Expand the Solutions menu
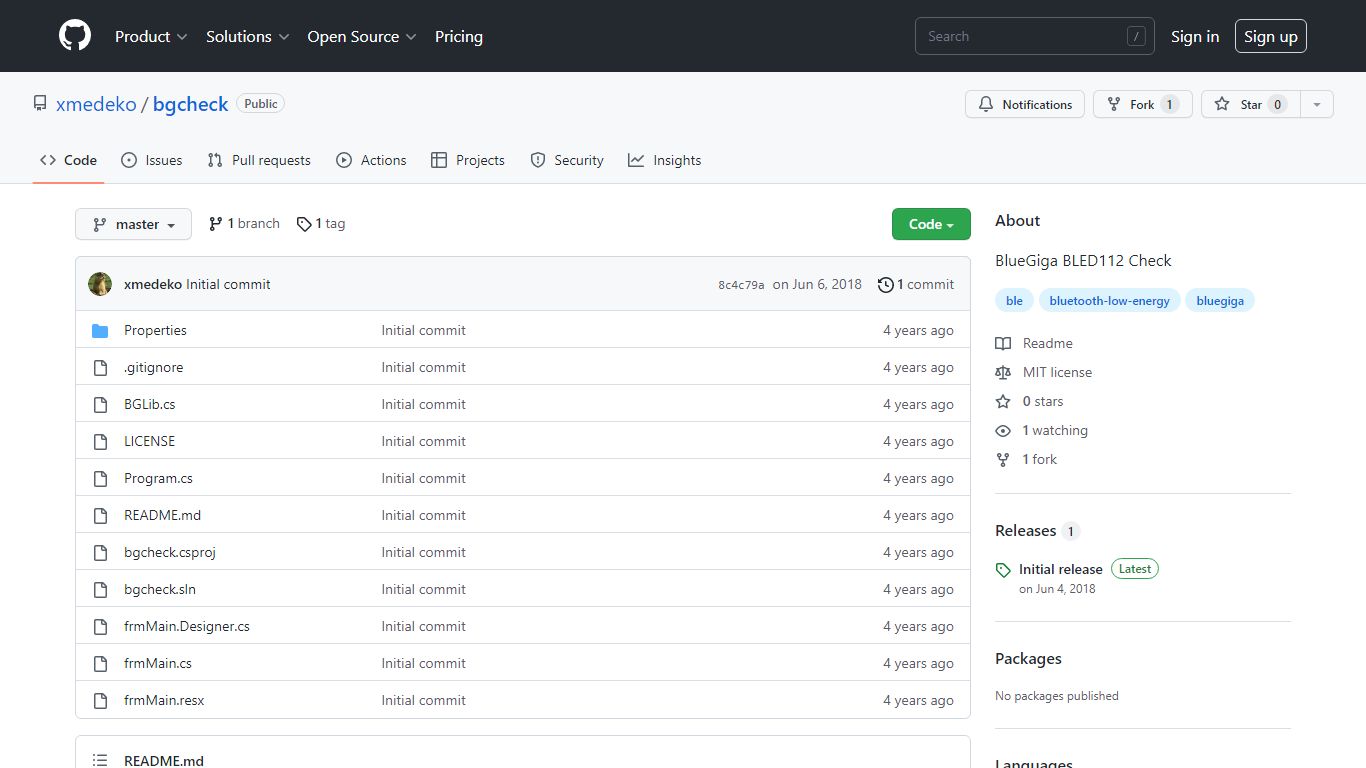Screen dimensions: 1366x768 [x=248, y=36]
